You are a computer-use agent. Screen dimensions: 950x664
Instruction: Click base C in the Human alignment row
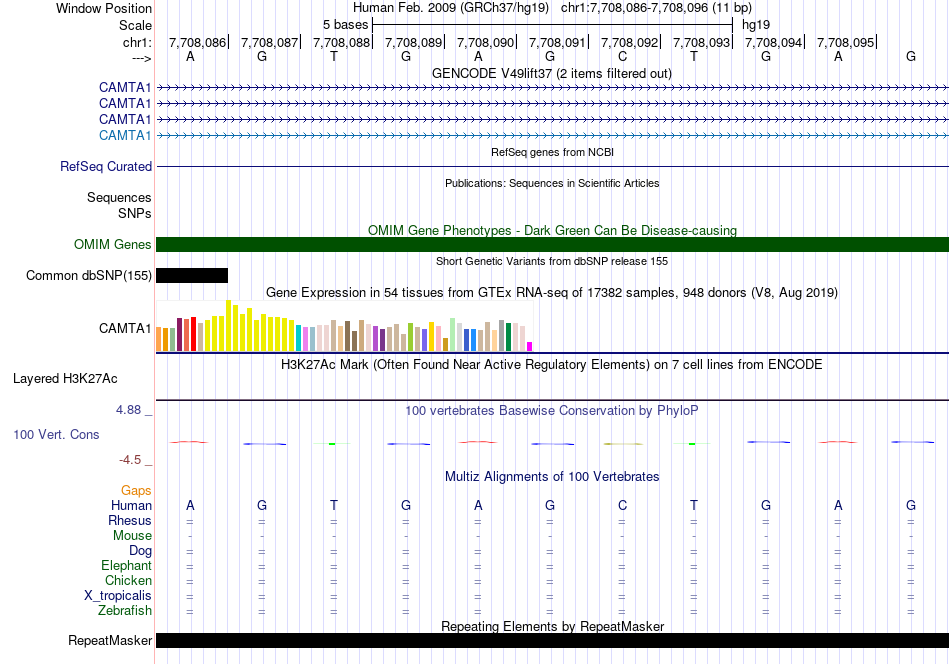pyautogui.click(x=622, y=505)
